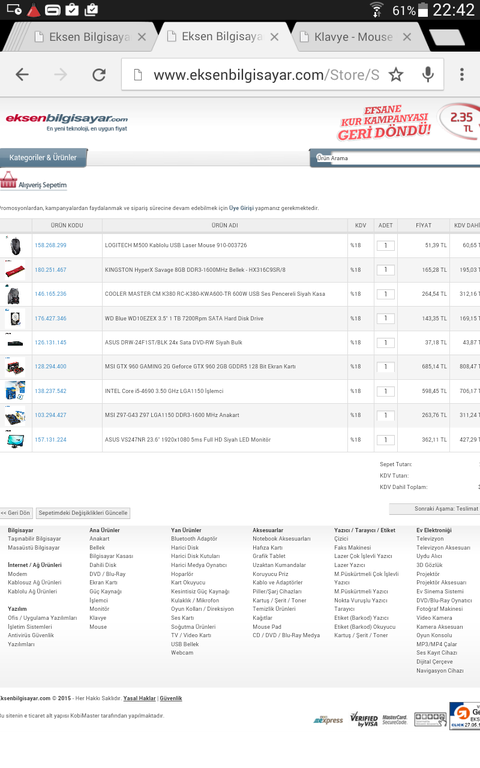
Task: Open the new tab button
Action: coord(446,37)
